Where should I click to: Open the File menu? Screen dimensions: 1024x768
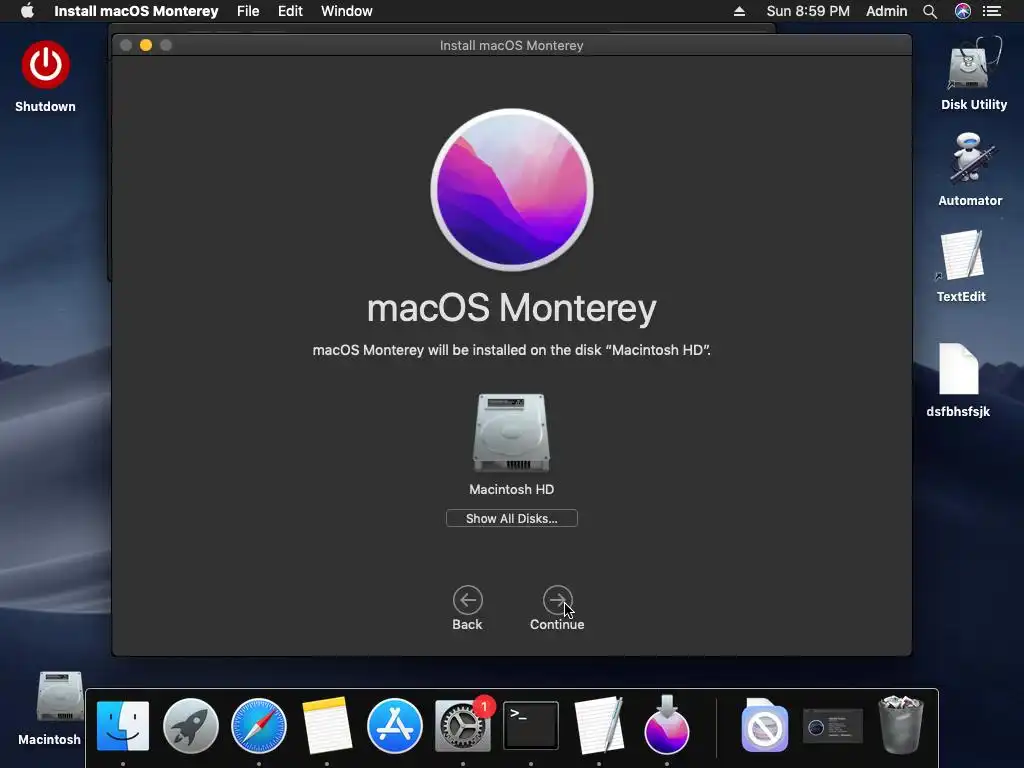248,11
